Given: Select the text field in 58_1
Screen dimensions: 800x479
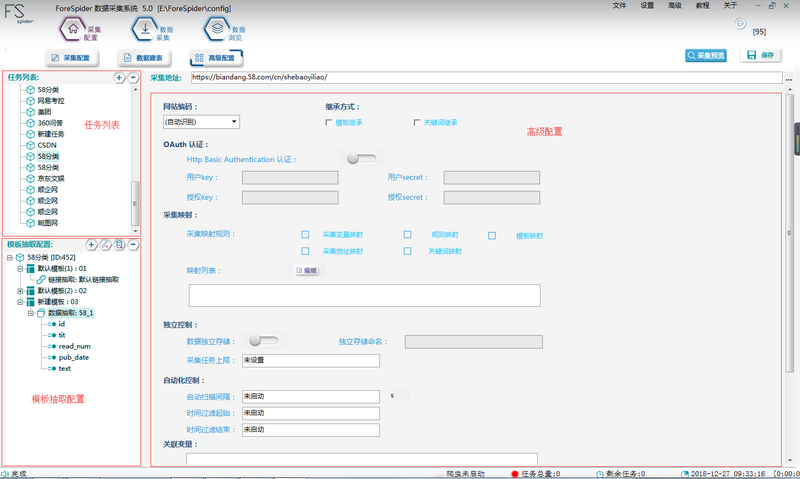Looking at the screenshot, I should (x=64, y=369).
